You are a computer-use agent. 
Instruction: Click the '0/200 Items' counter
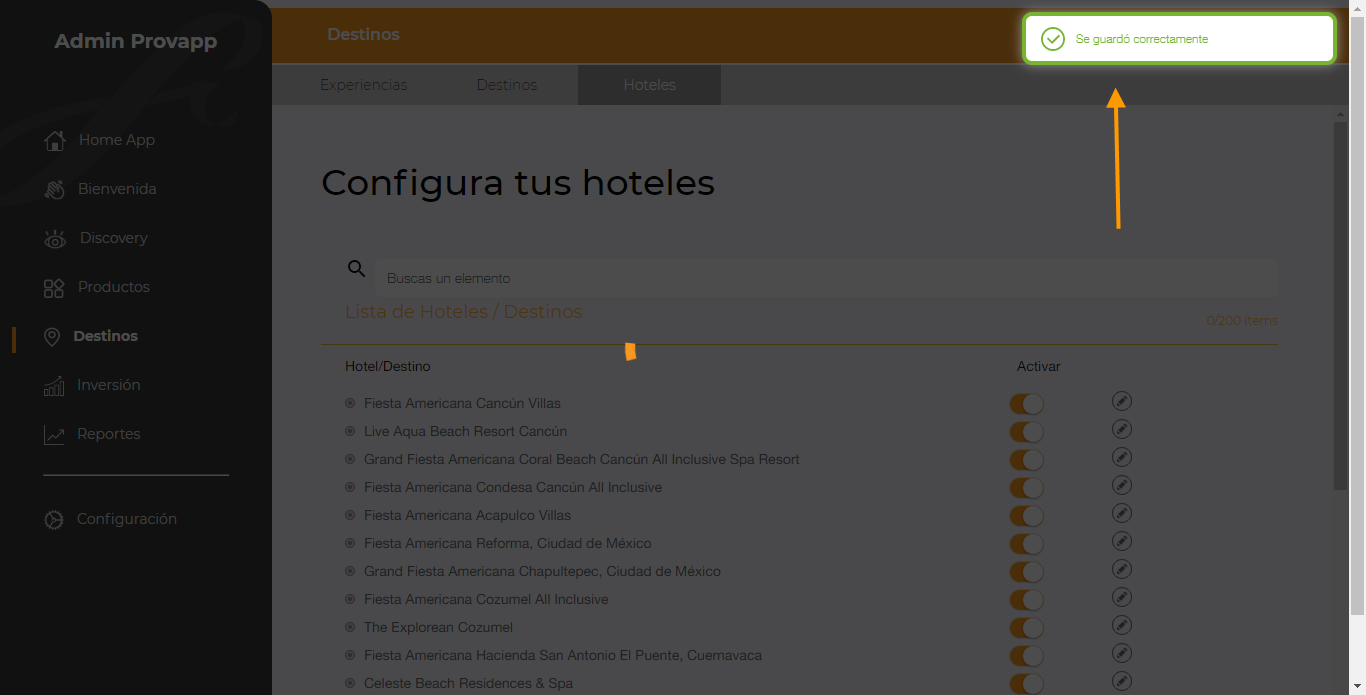(1242, 321)
